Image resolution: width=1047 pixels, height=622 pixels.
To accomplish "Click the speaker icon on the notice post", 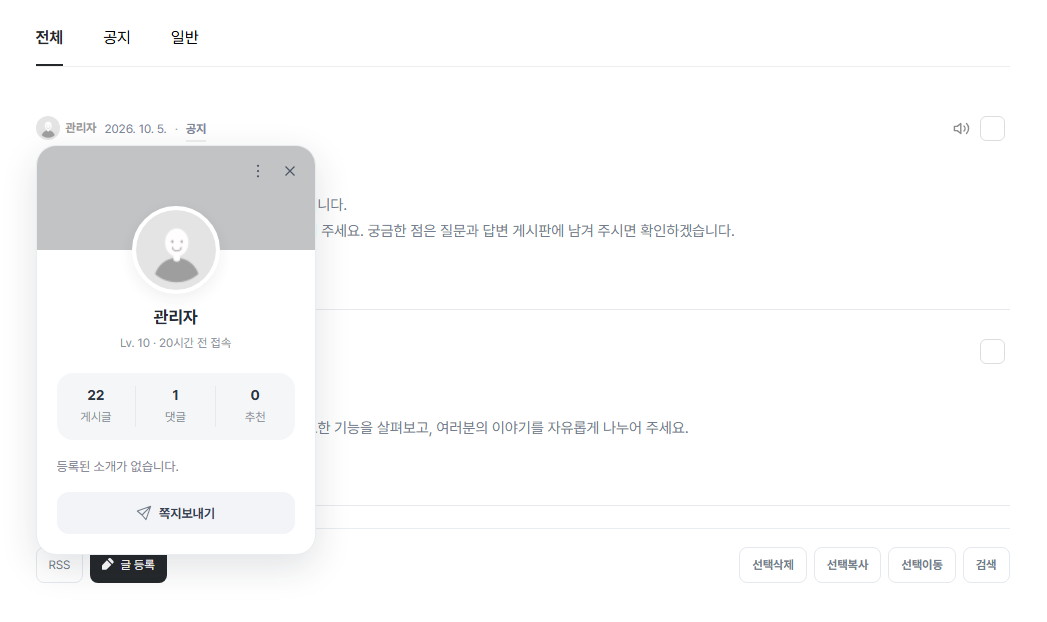I will click(961, 128).
